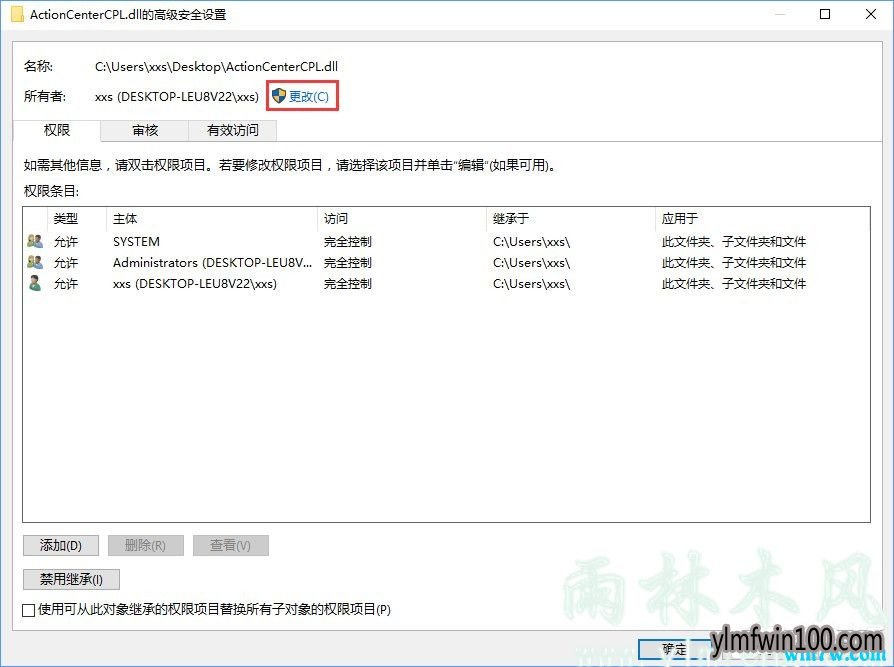The image size is (894, 667).
Task: Click the owner name next to 所有者
Action: coord(177,96)
